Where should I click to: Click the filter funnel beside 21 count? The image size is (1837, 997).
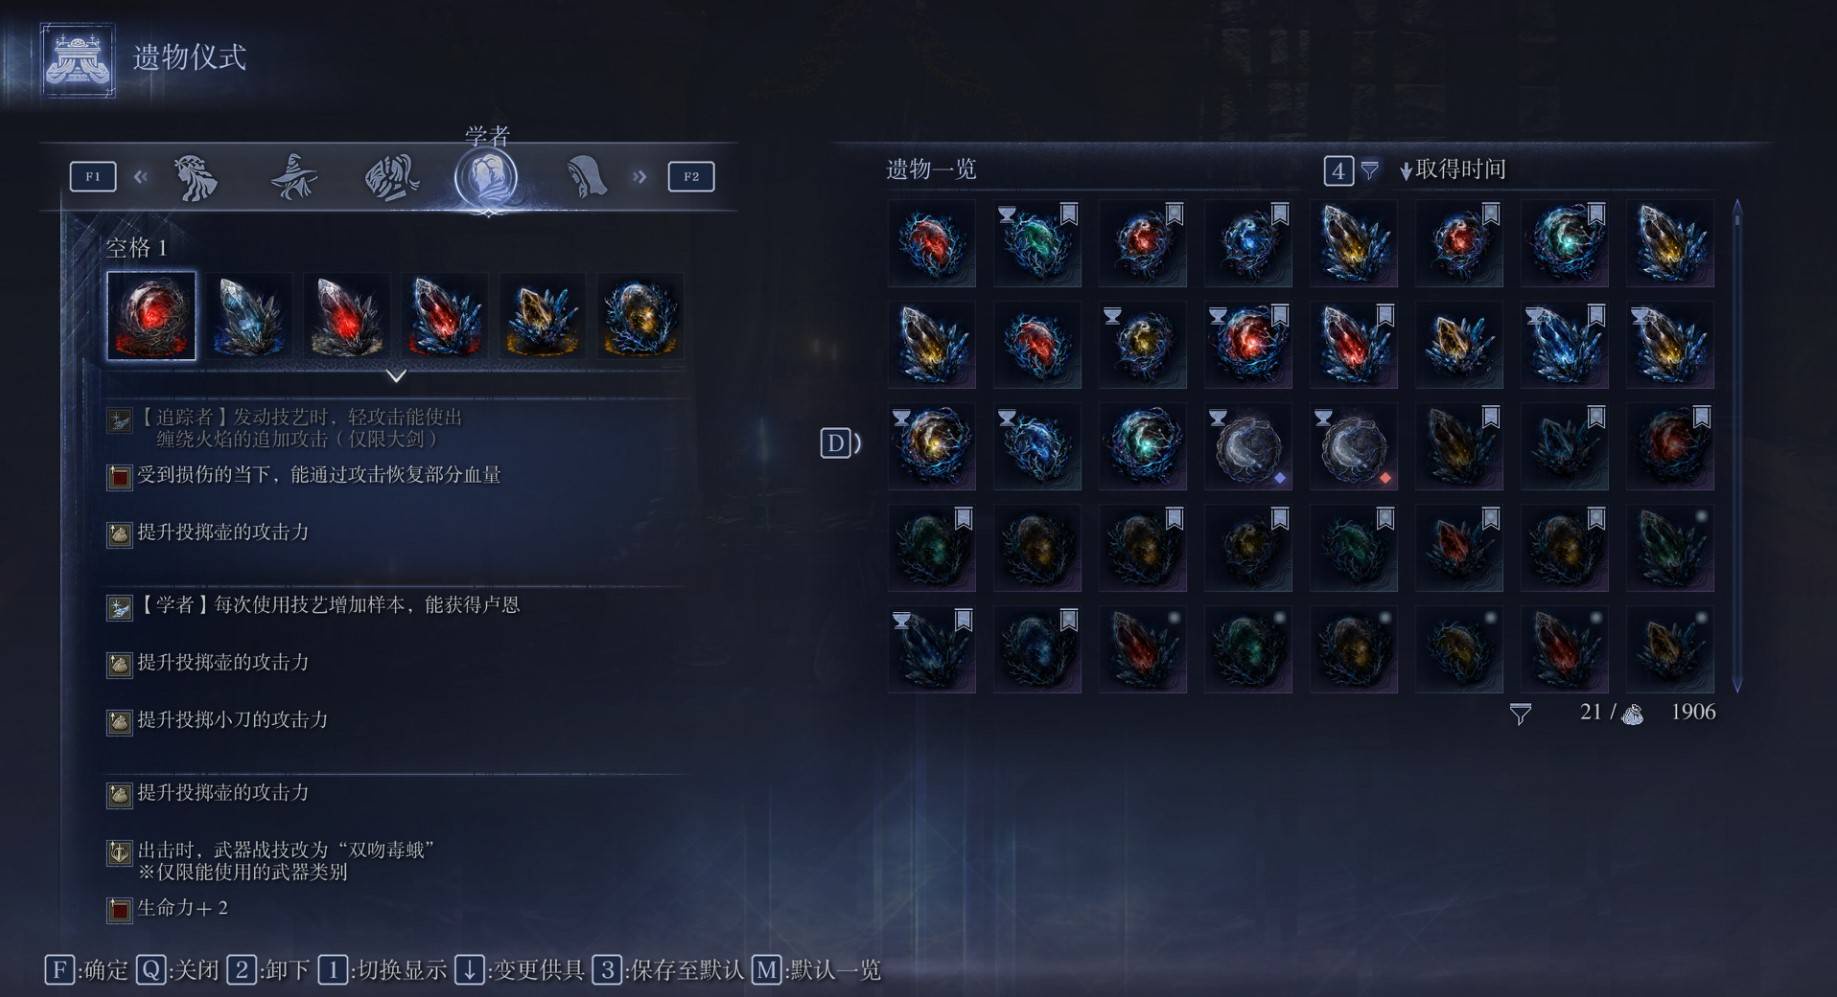click(x=1520, y=714)
